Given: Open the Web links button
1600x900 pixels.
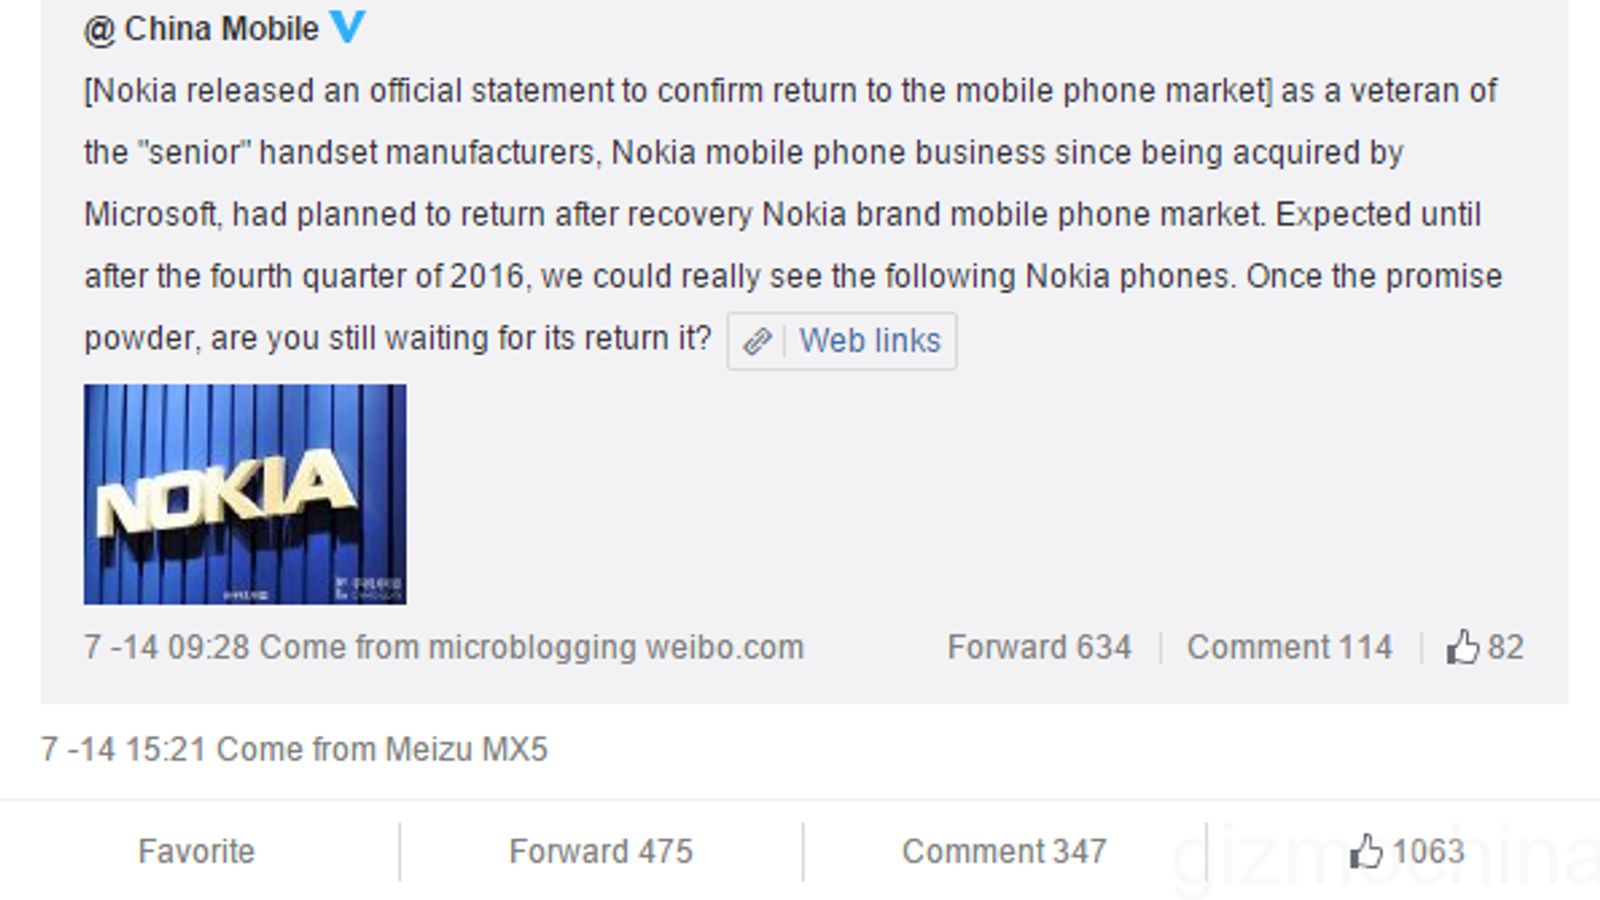Looking at the screenshot, I should coord(869,341).
